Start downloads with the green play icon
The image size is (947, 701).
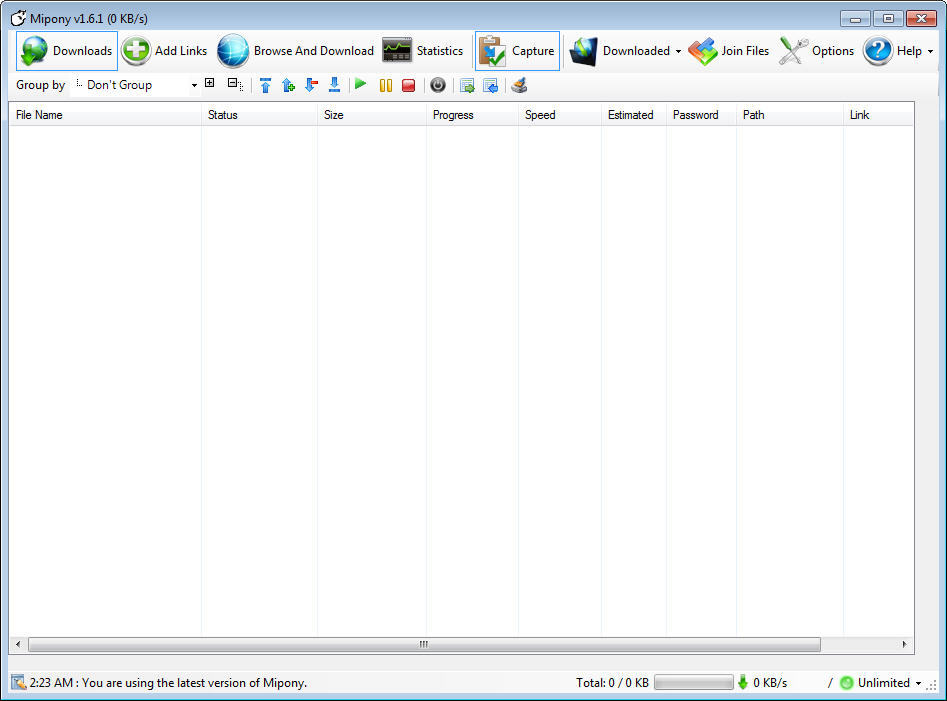361,85
